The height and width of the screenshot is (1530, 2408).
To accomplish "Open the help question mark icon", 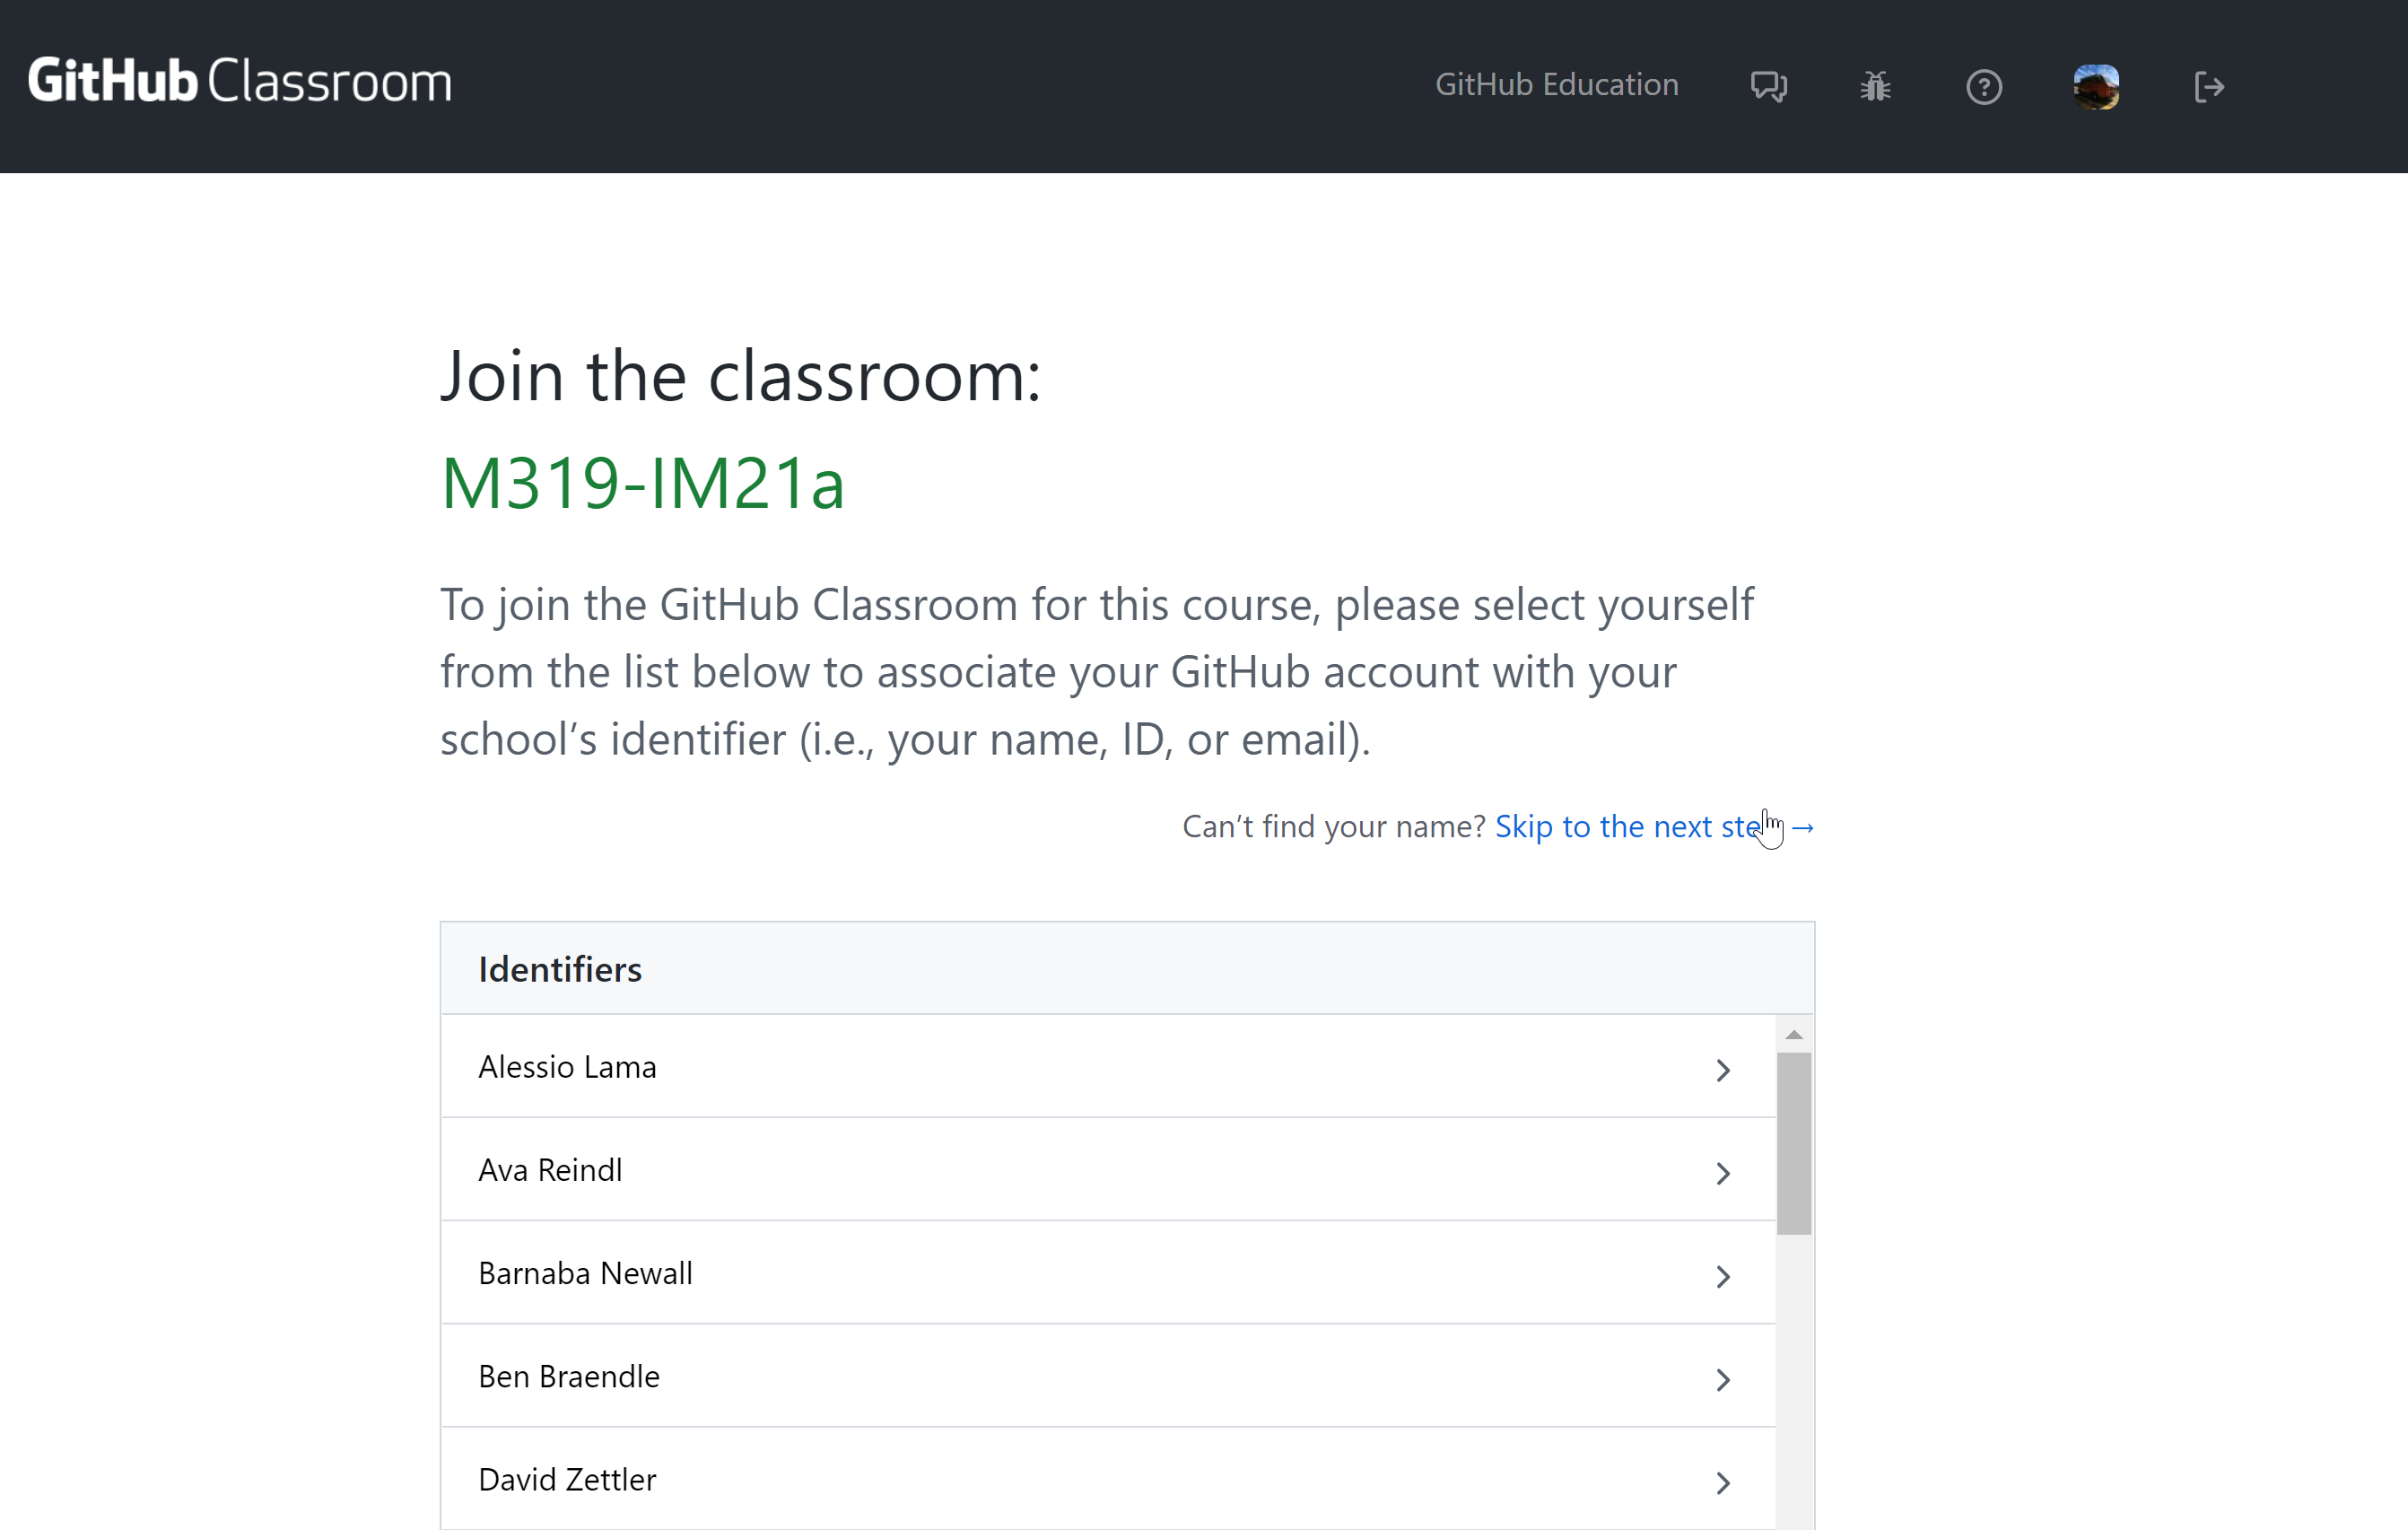I will 1984,87.
